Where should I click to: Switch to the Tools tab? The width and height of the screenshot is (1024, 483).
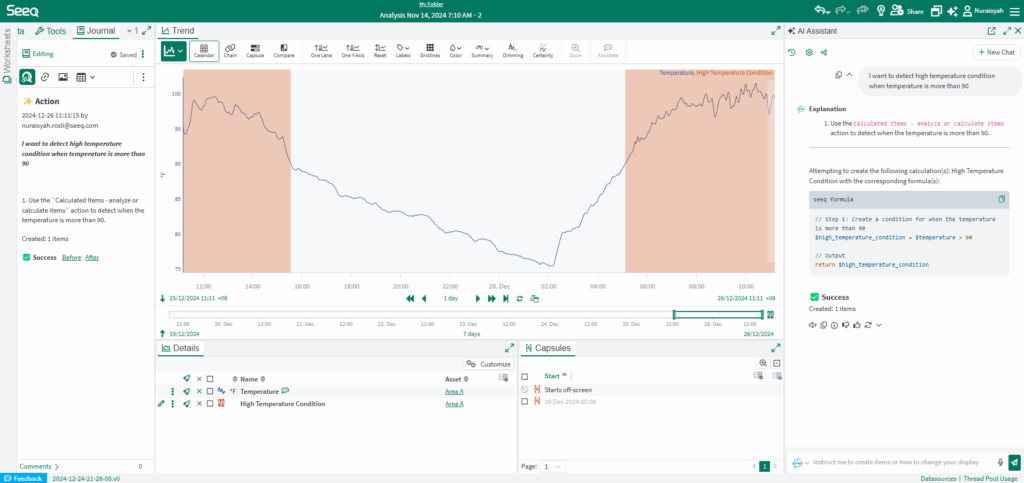point(50,31)
